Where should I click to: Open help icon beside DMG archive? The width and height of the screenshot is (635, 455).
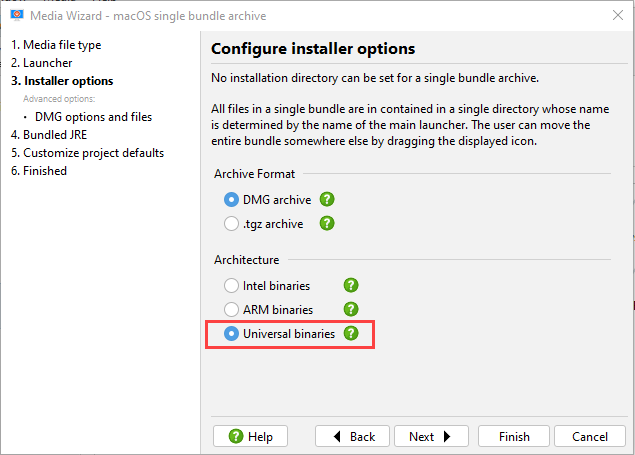[x=327, y=199]
